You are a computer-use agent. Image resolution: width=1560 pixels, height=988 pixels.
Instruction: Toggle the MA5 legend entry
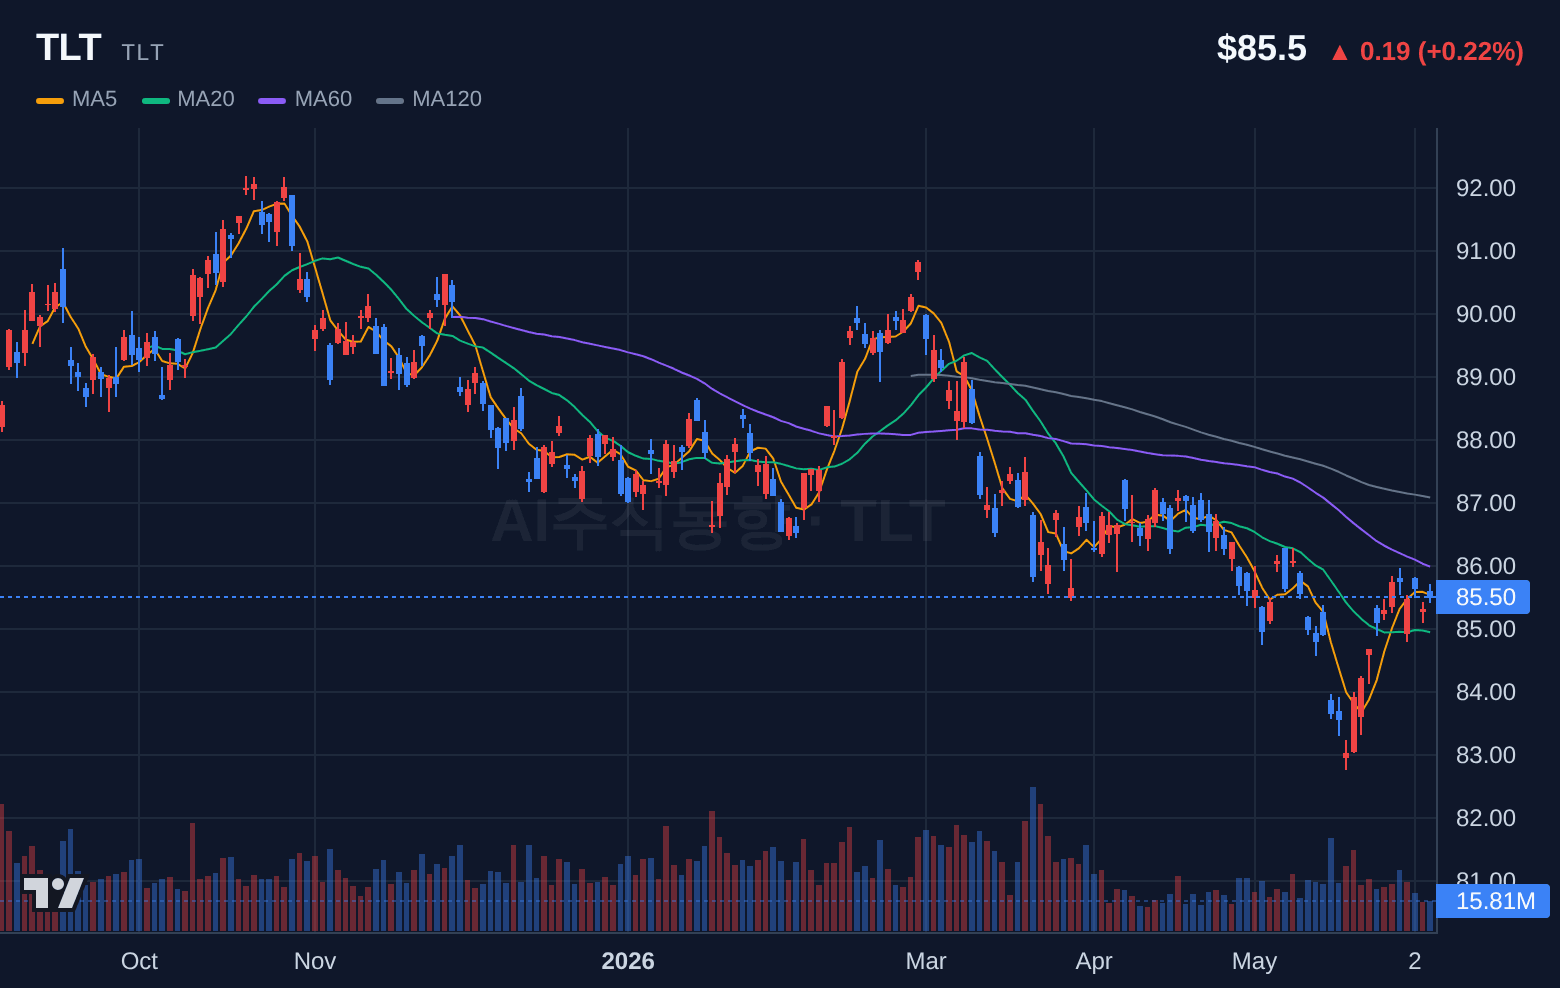click(x=77, y=99)
